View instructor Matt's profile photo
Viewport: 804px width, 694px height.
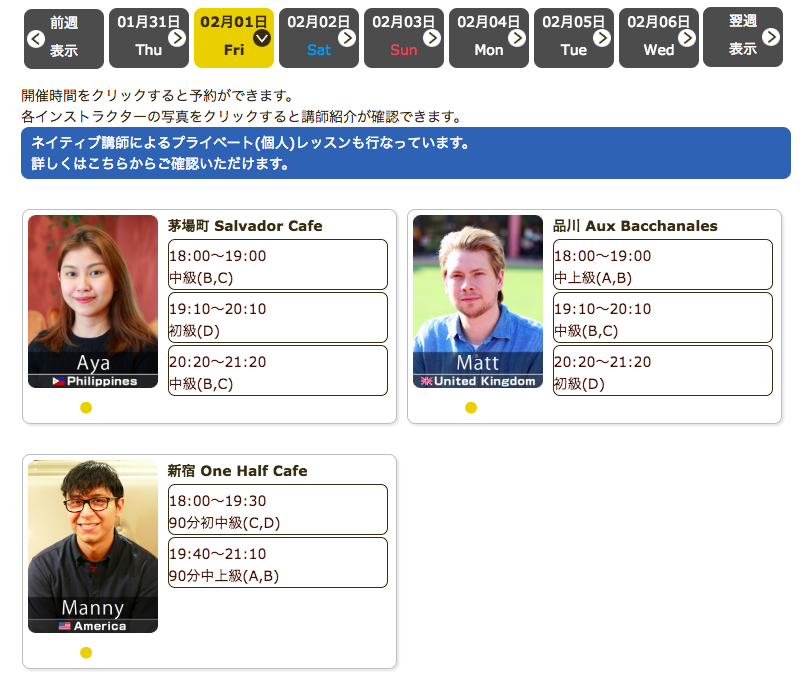(x=478, y=301)
